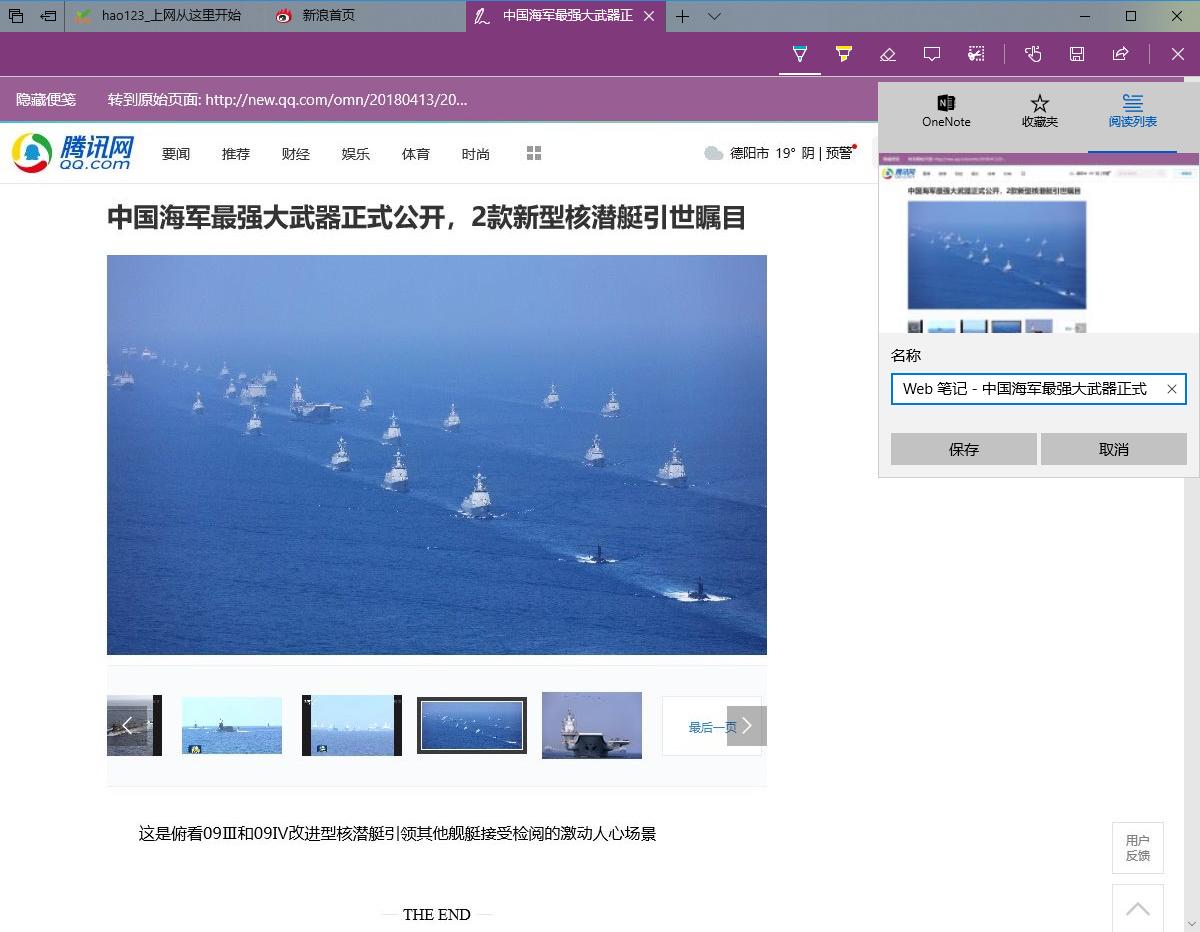Select the aircraft carrier thumbnail below the photo
The image size is (1200, 932).
591,725
